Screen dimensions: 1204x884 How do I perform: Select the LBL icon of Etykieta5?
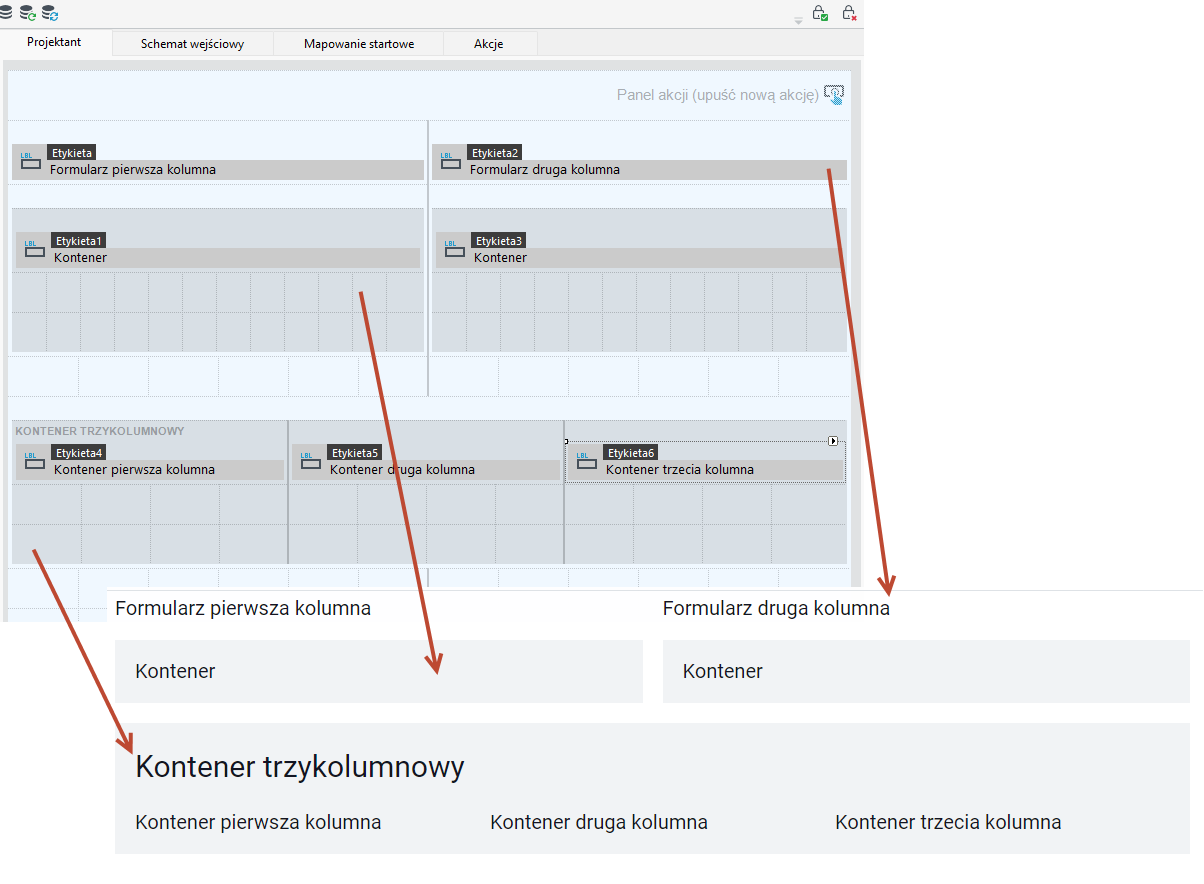[x=311, y=461]
